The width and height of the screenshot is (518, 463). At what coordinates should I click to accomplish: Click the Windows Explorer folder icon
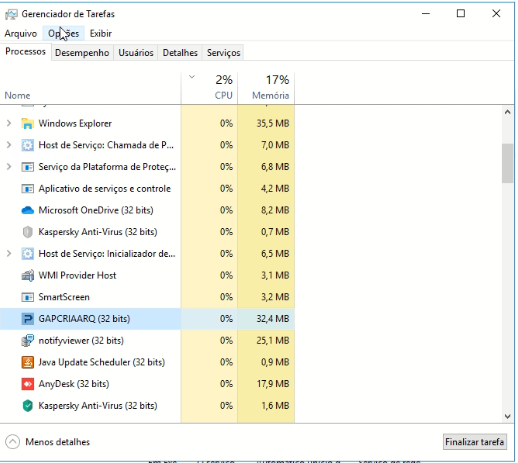pos(27,124)
